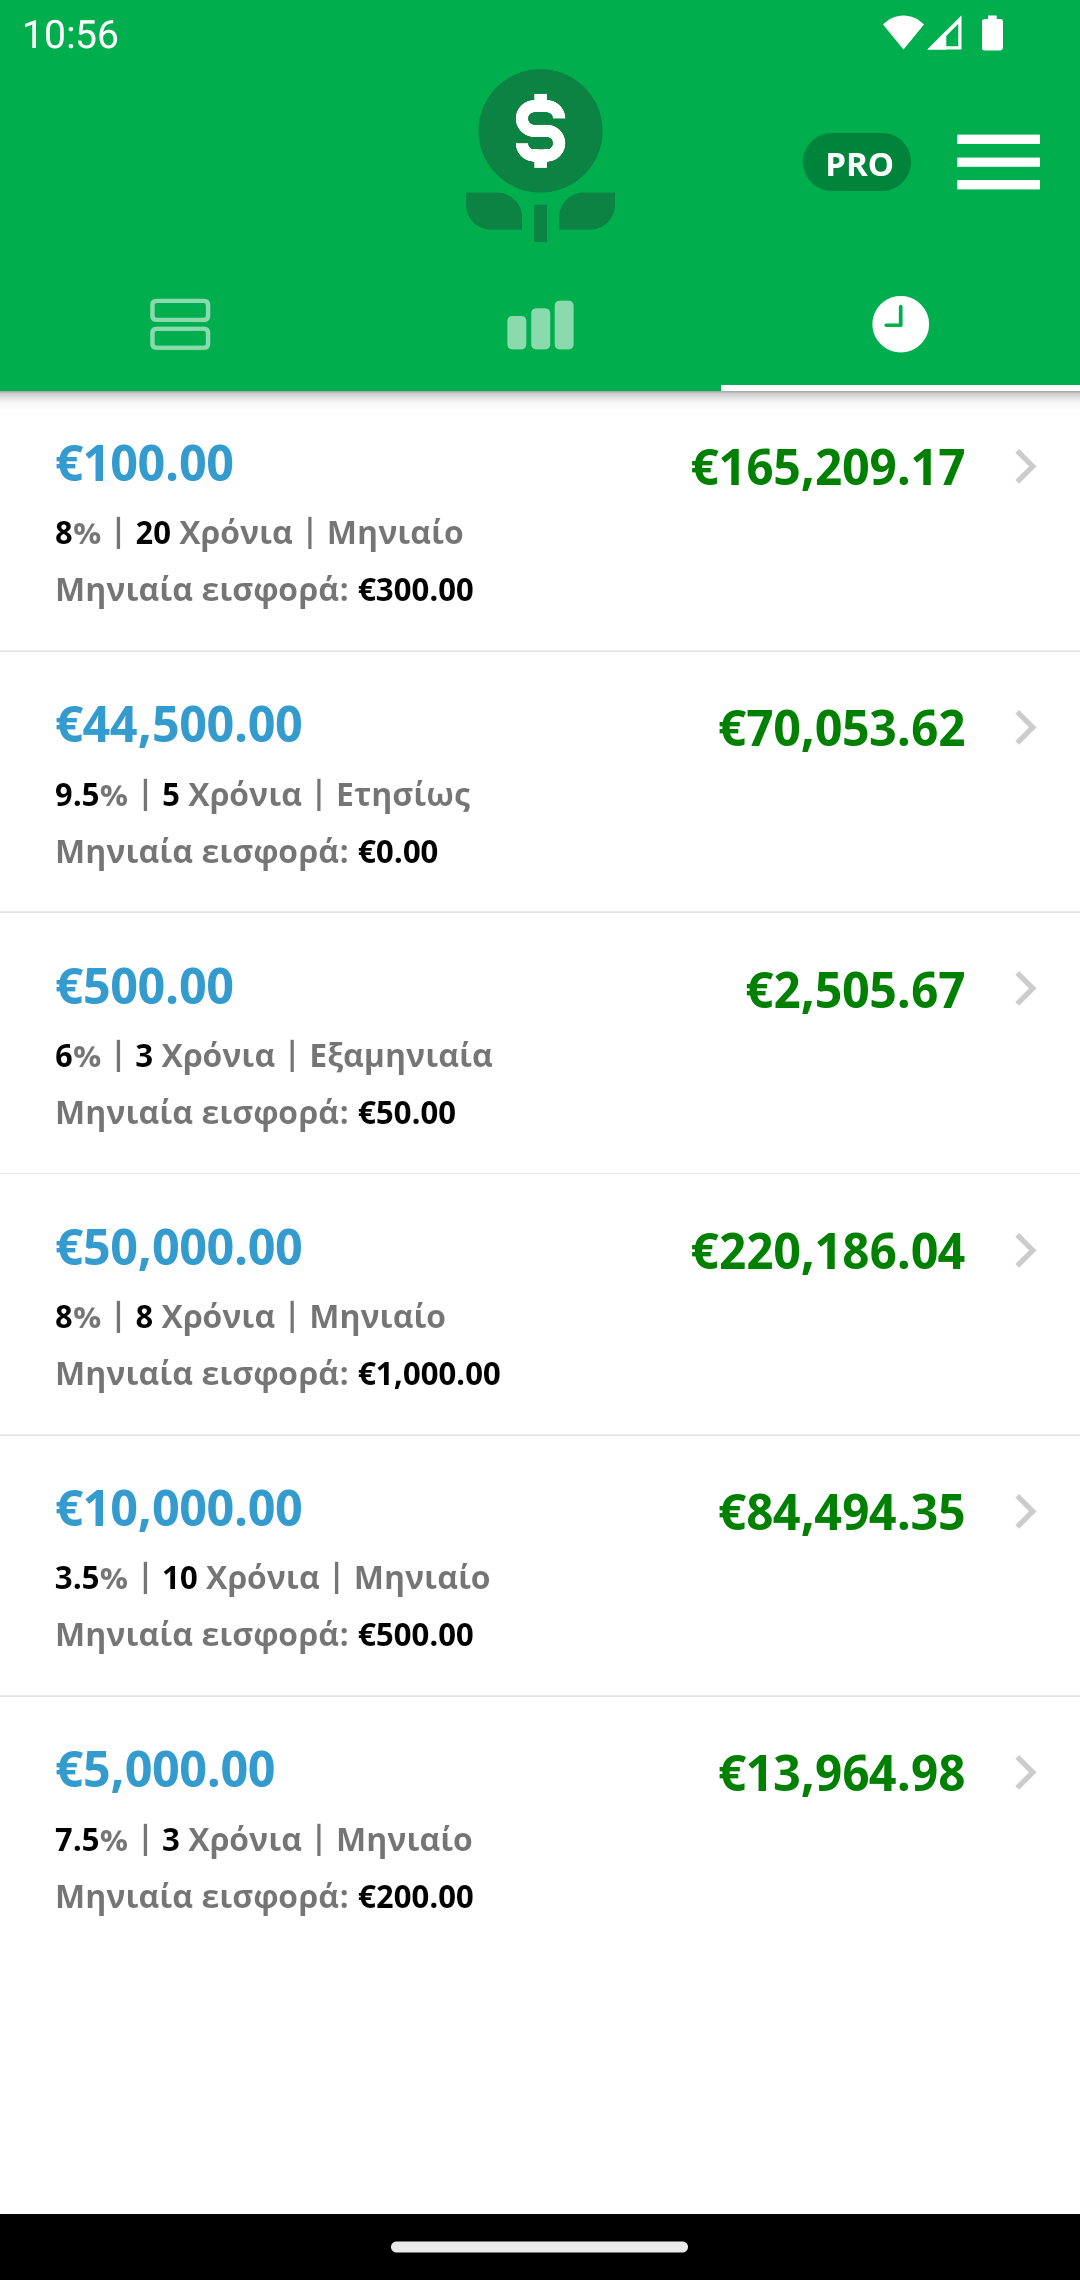Screen dimensions: 1080x2280
Task: Expand the €165,209.17 entry chevron
Action: click(x=1025, y=467)
